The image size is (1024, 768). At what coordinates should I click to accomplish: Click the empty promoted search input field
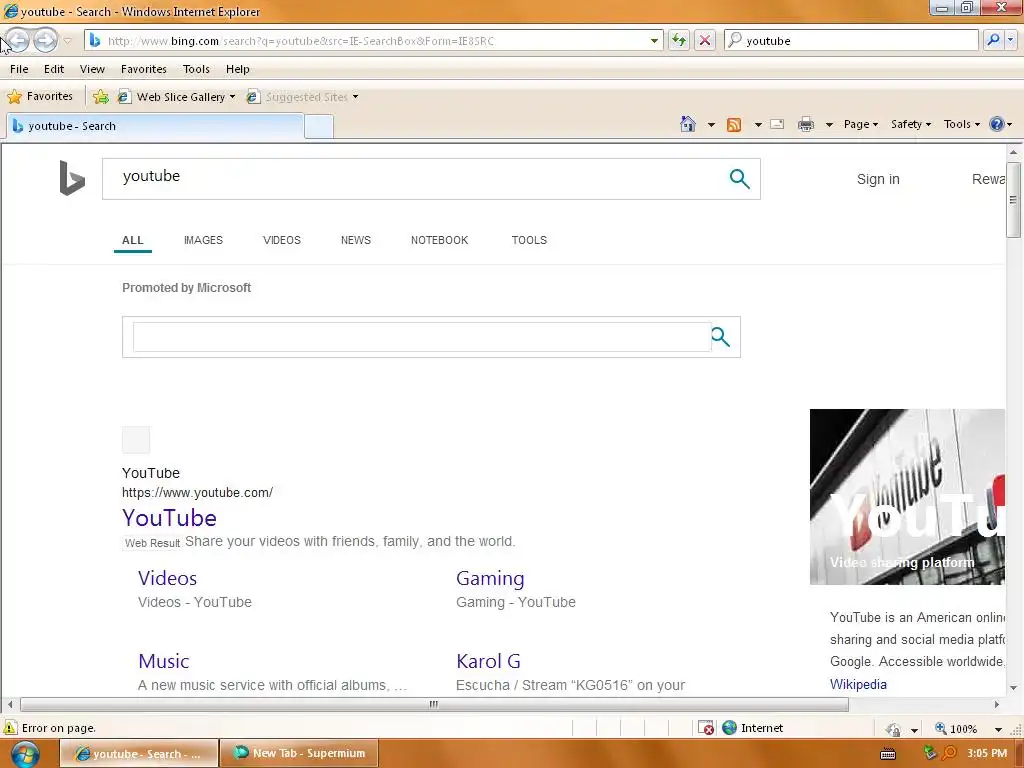tap(422, 337)
